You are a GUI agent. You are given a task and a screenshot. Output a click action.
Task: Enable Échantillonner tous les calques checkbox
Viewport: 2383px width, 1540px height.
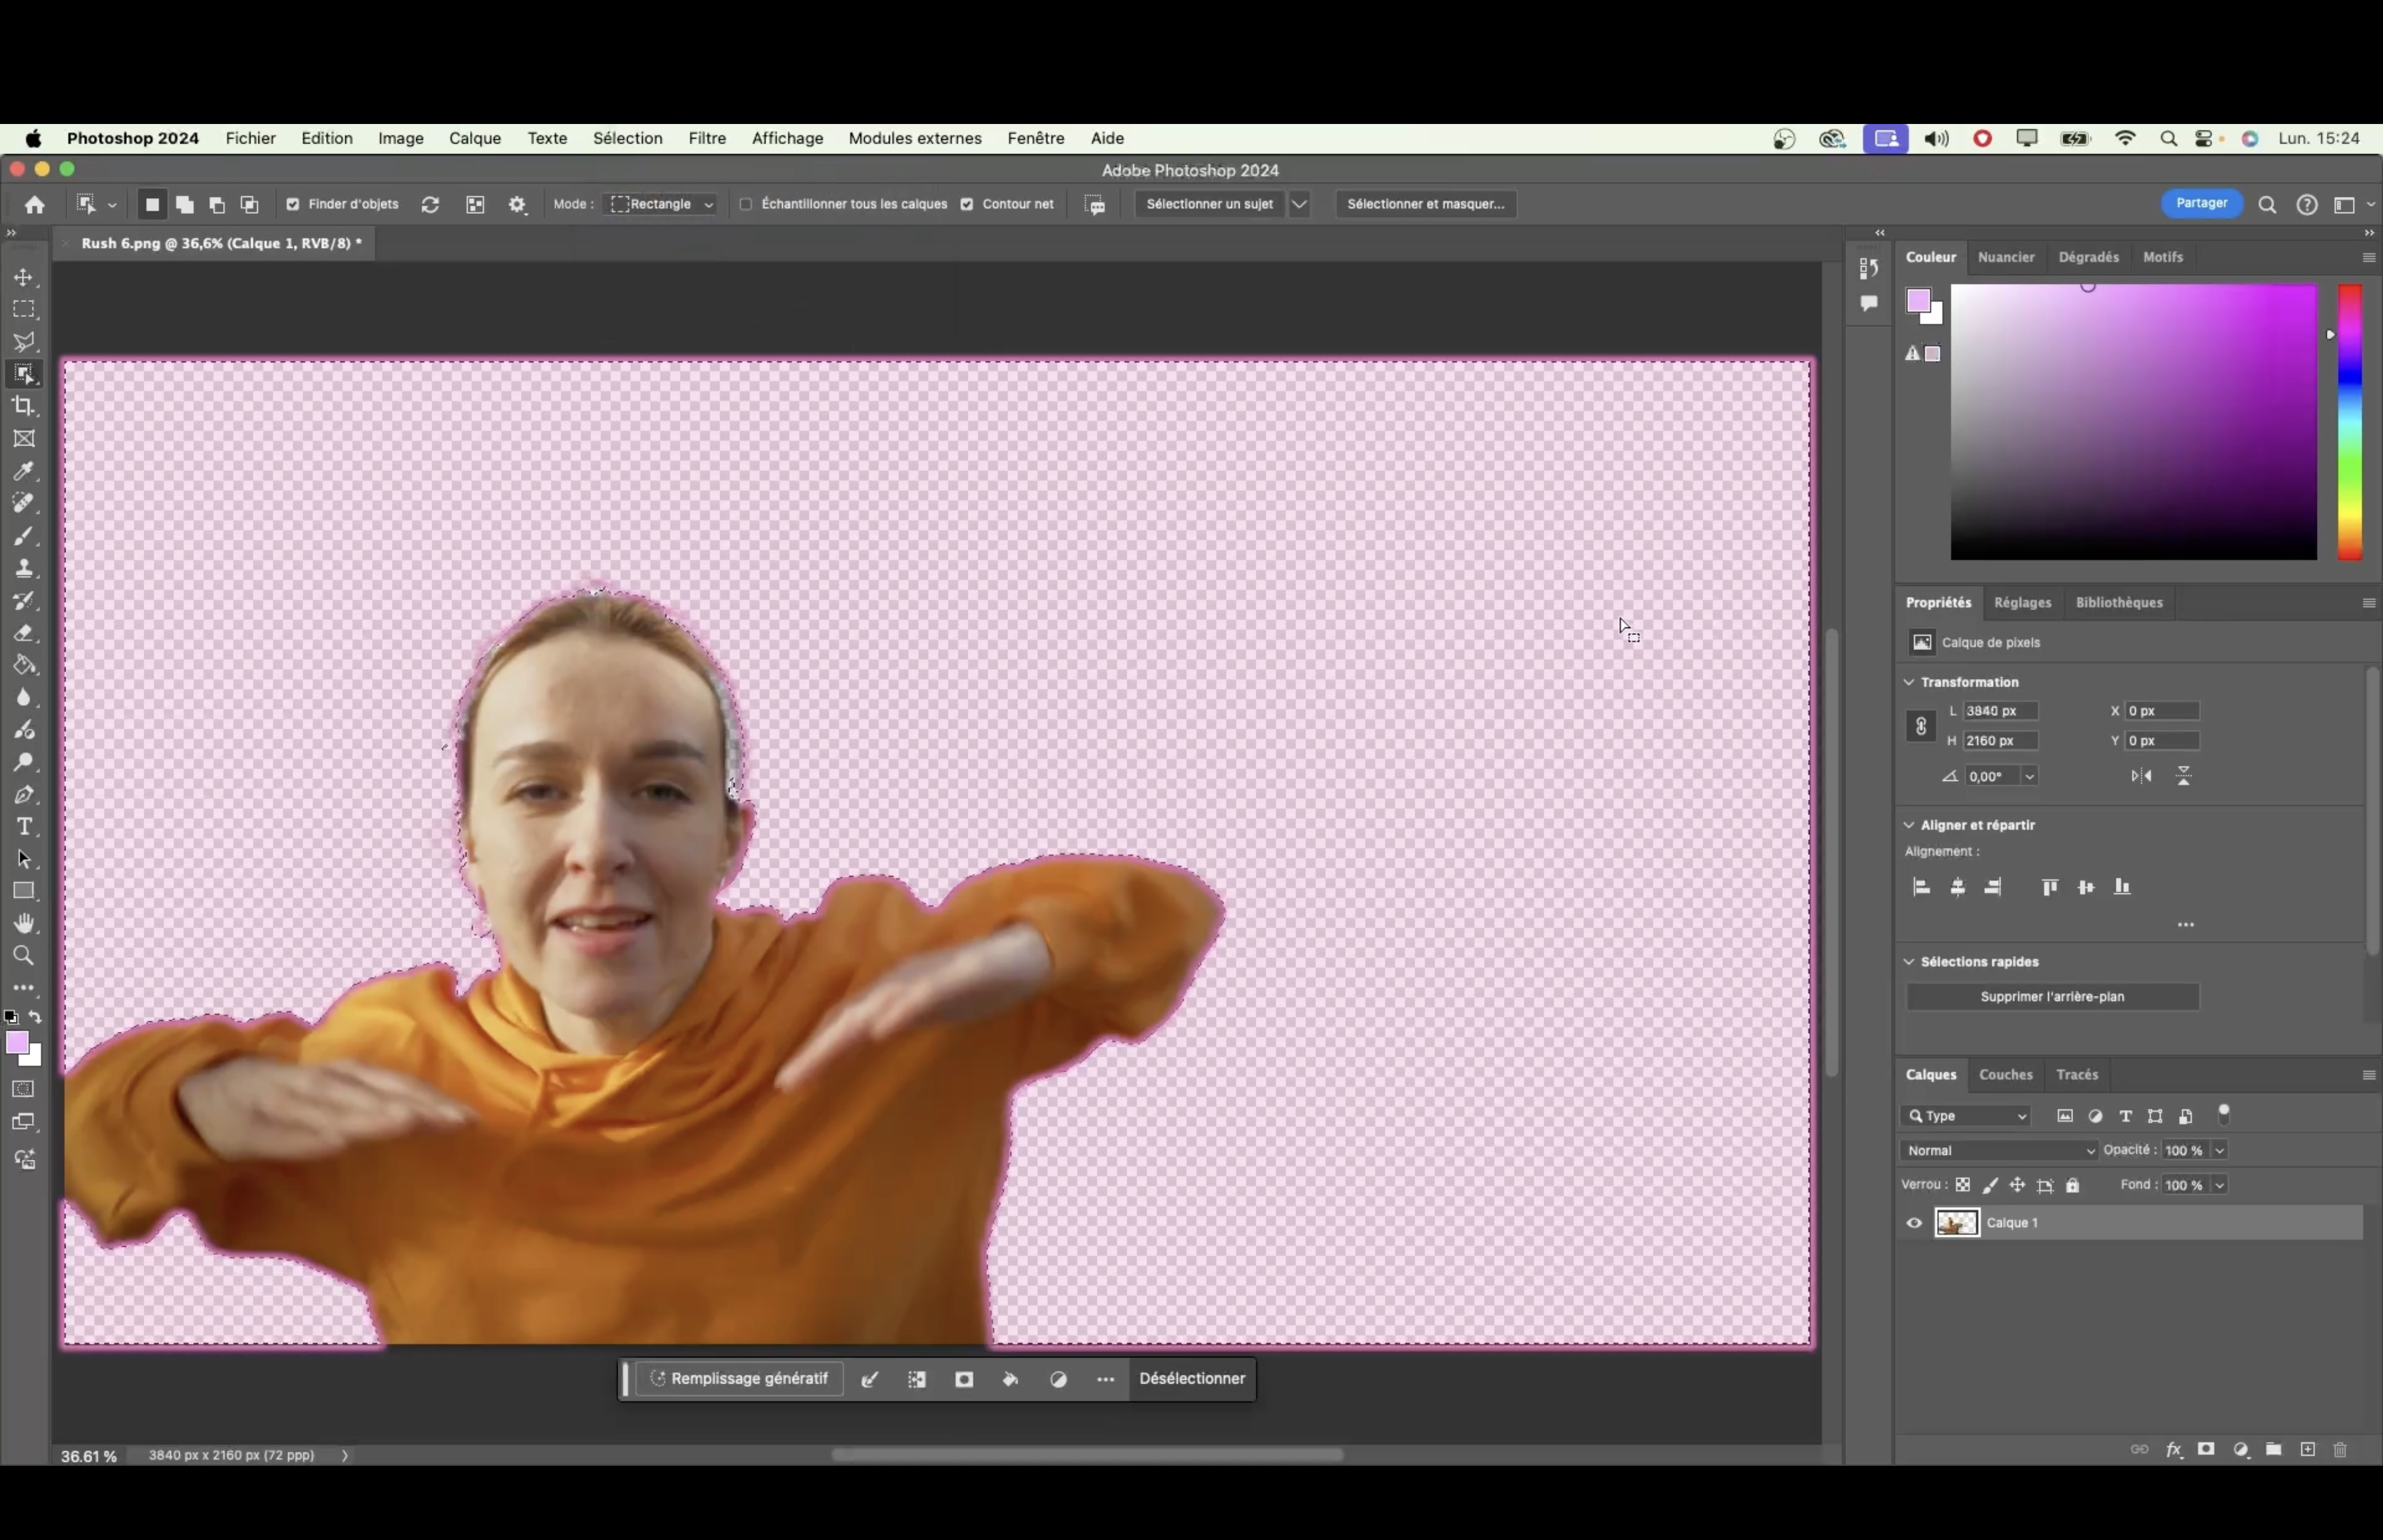pos(746,204)
